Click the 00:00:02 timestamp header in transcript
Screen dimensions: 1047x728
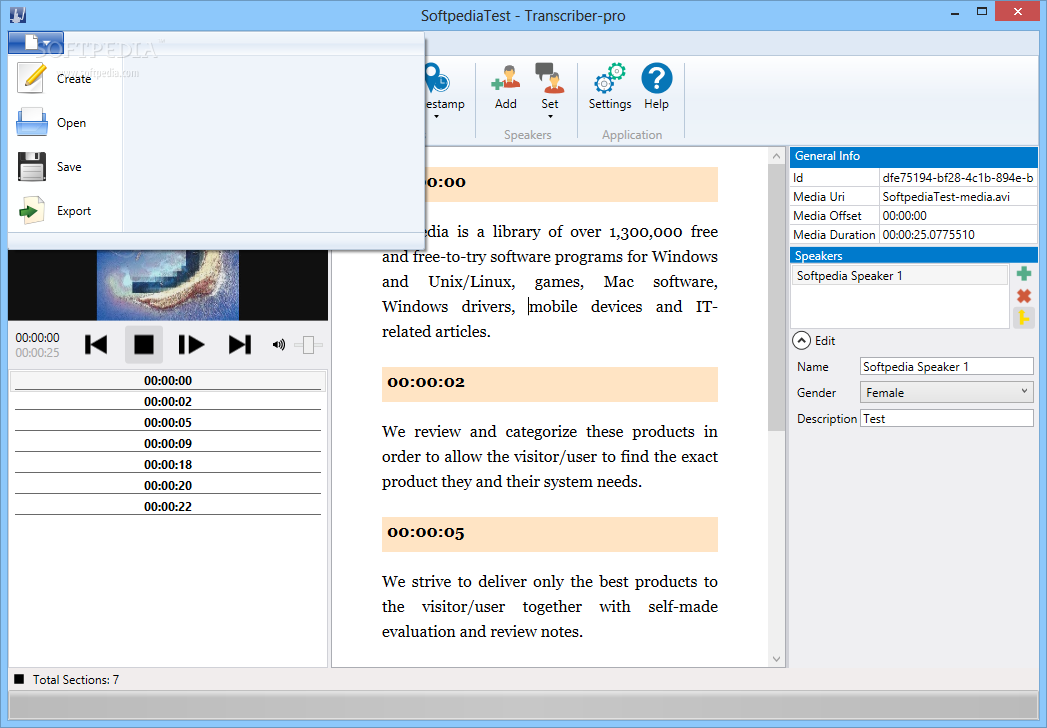pyautogui.click(x=550, y=384)
